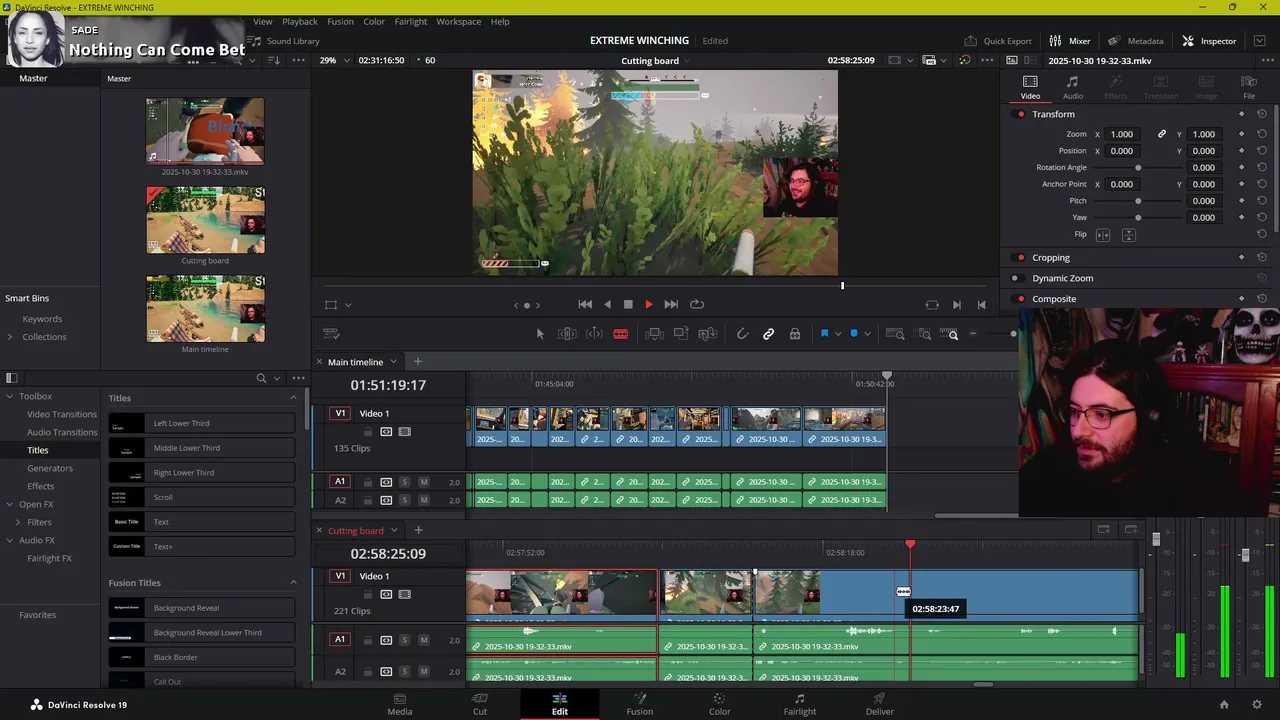
Task: Collapse the Fusion Titles section
Action: 293,583
